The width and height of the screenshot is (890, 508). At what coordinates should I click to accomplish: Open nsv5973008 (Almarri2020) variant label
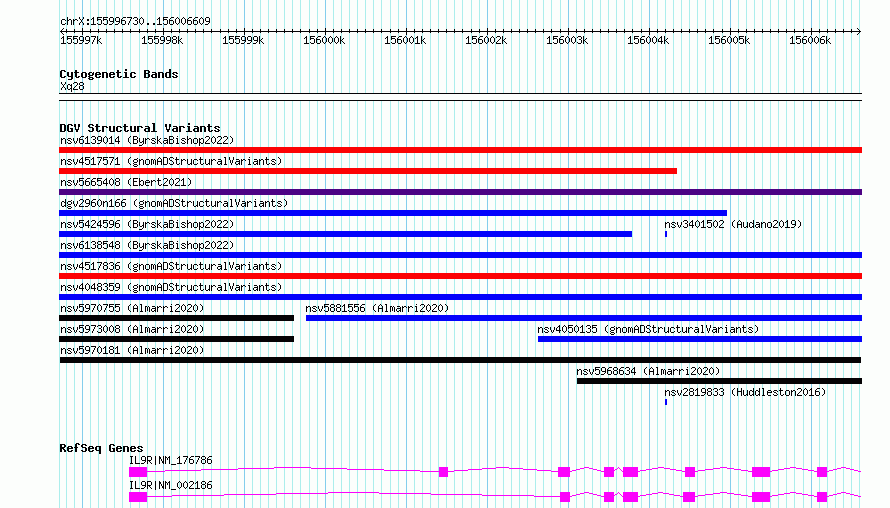pos(132,329)
